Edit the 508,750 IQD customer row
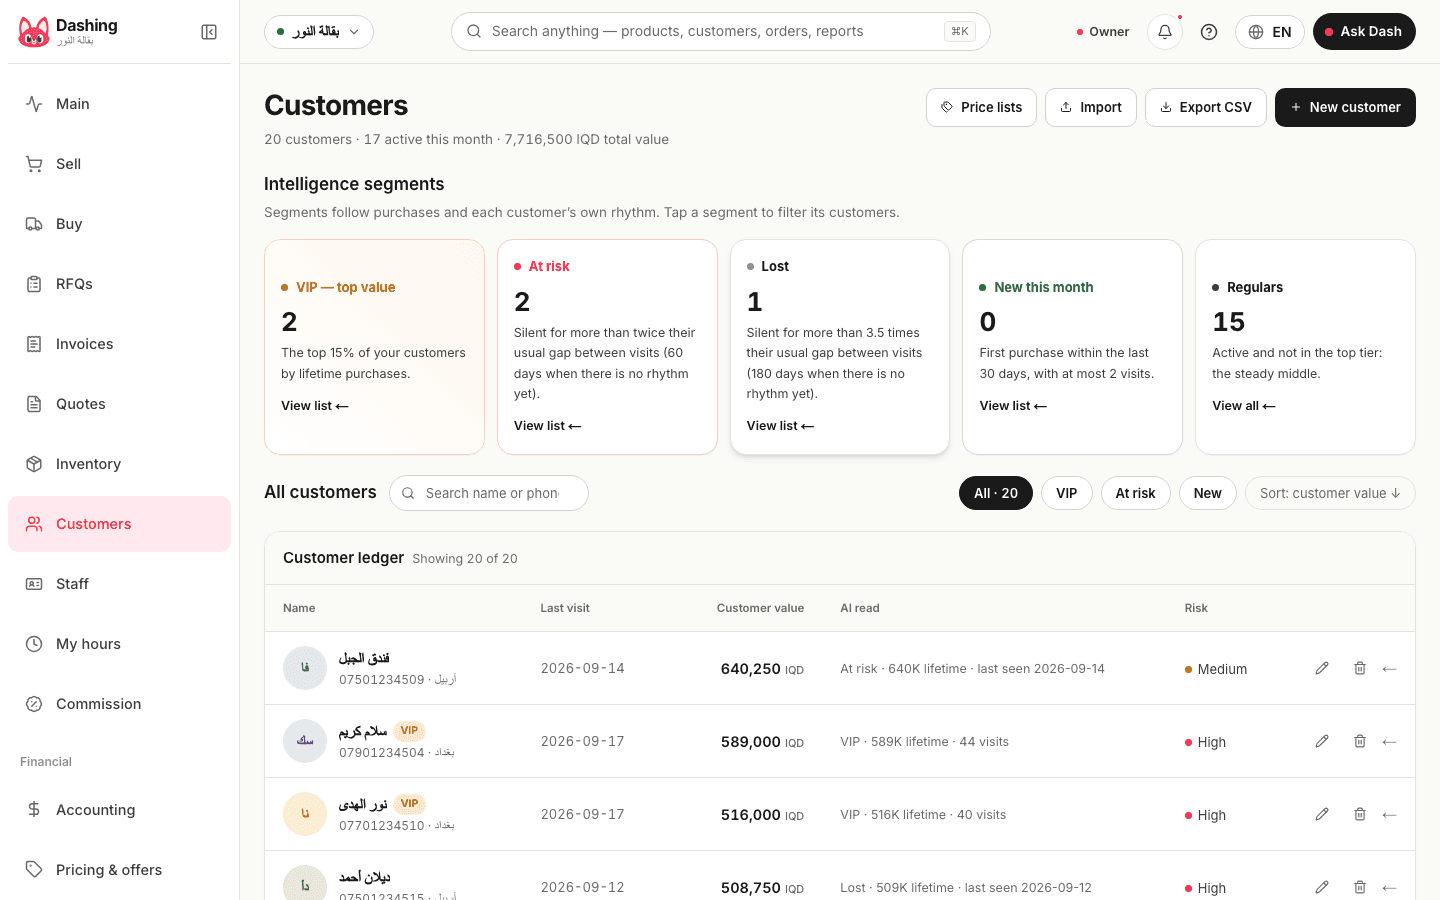 pyautogui.click(x=1322, y=887)
